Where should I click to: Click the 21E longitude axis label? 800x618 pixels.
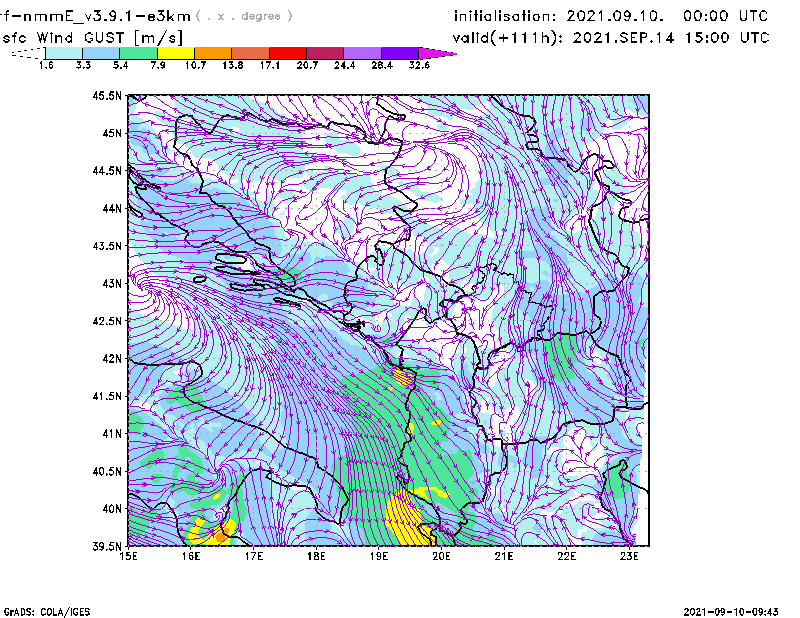504,556
